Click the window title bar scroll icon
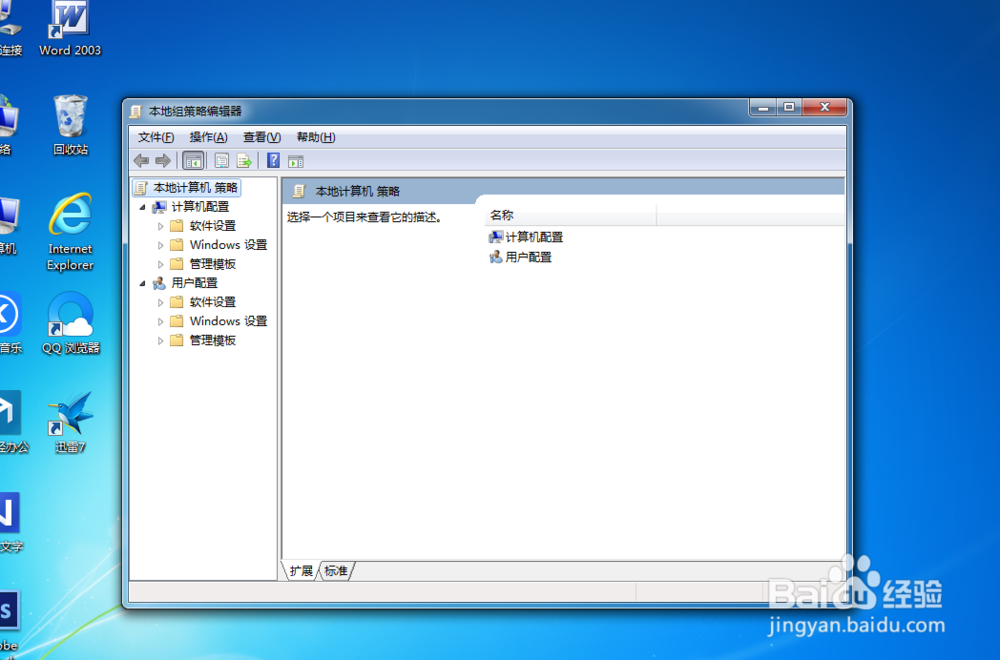 pos(135,112)
